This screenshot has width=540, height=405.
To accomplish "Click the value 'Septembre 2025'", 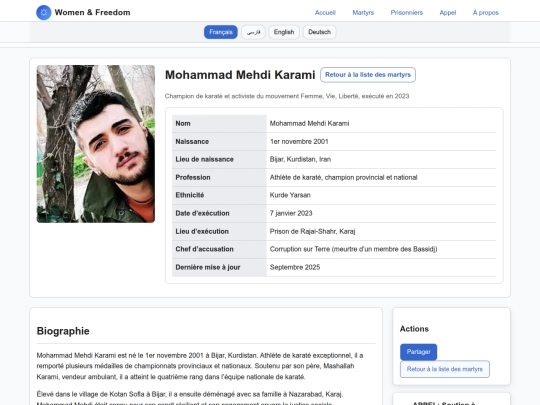I will [x=295, y=267].
